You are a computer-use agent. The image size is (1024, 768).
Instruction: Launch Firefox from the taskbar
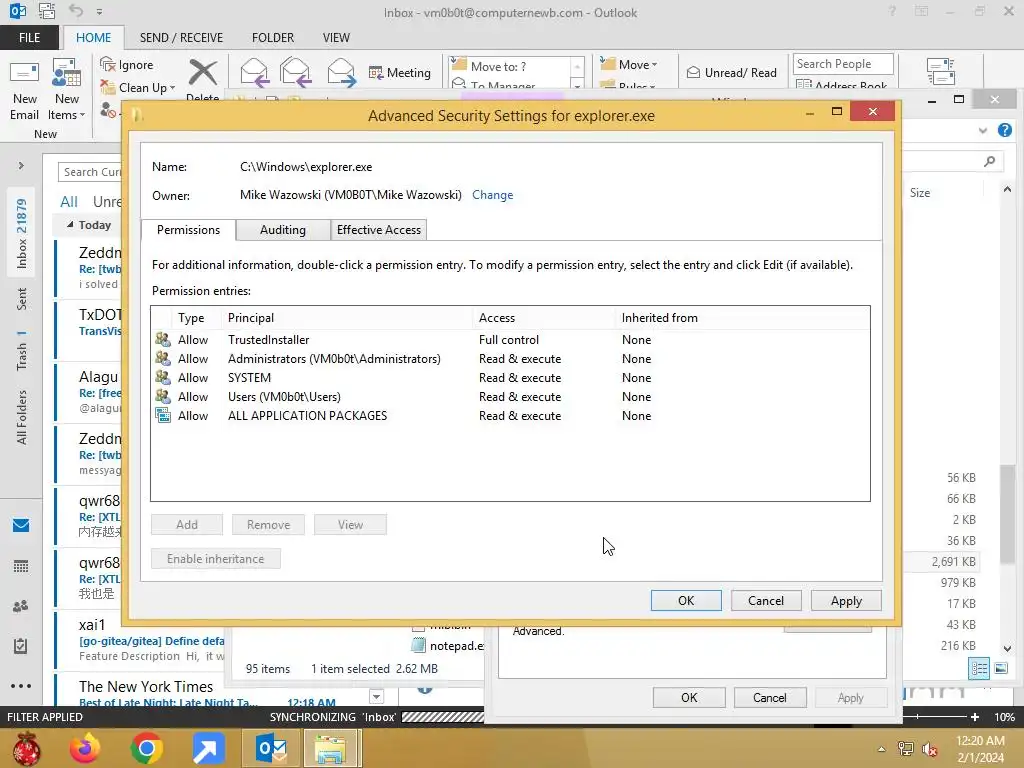[85, 748]
